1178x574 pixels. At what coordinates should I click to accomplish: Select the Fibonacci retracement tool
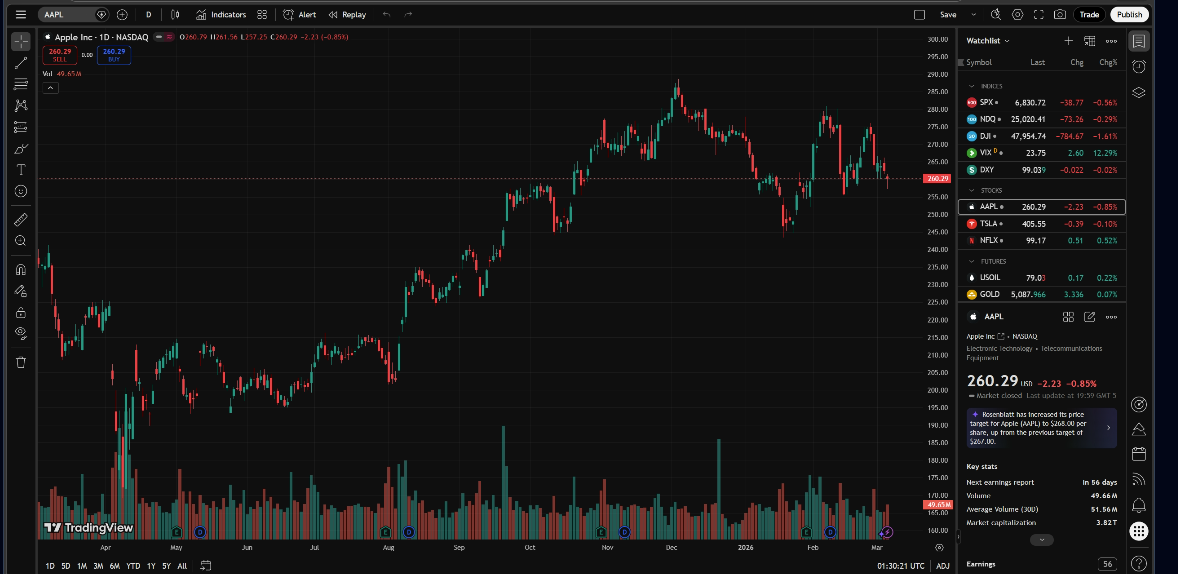coord(20,84)
